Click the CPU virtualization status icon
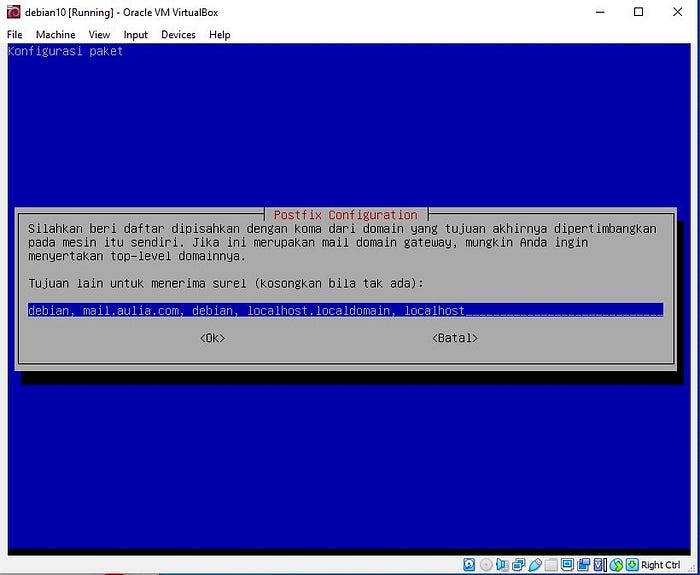700x575 pixels. pyautogui.click(x=600, y=564)
